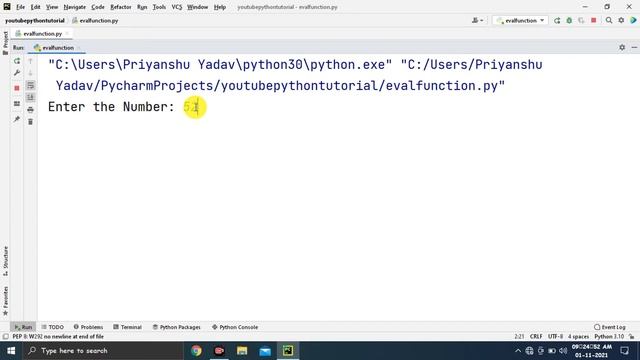The width and height of the screenshot is (640, 360).
Task: Click evalfunction.py breadcrumb in navigation bar
Action: (x=95, y=20)
